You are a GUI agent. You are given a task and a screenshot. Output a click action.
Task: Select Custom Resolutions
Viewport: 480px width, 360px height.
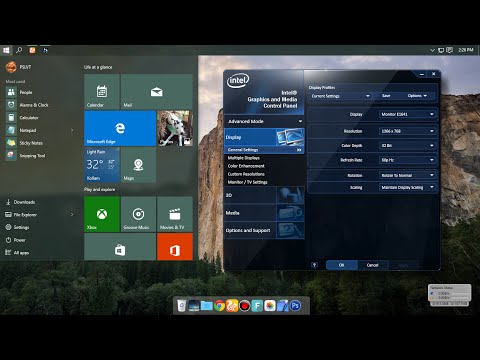[246, 174]
